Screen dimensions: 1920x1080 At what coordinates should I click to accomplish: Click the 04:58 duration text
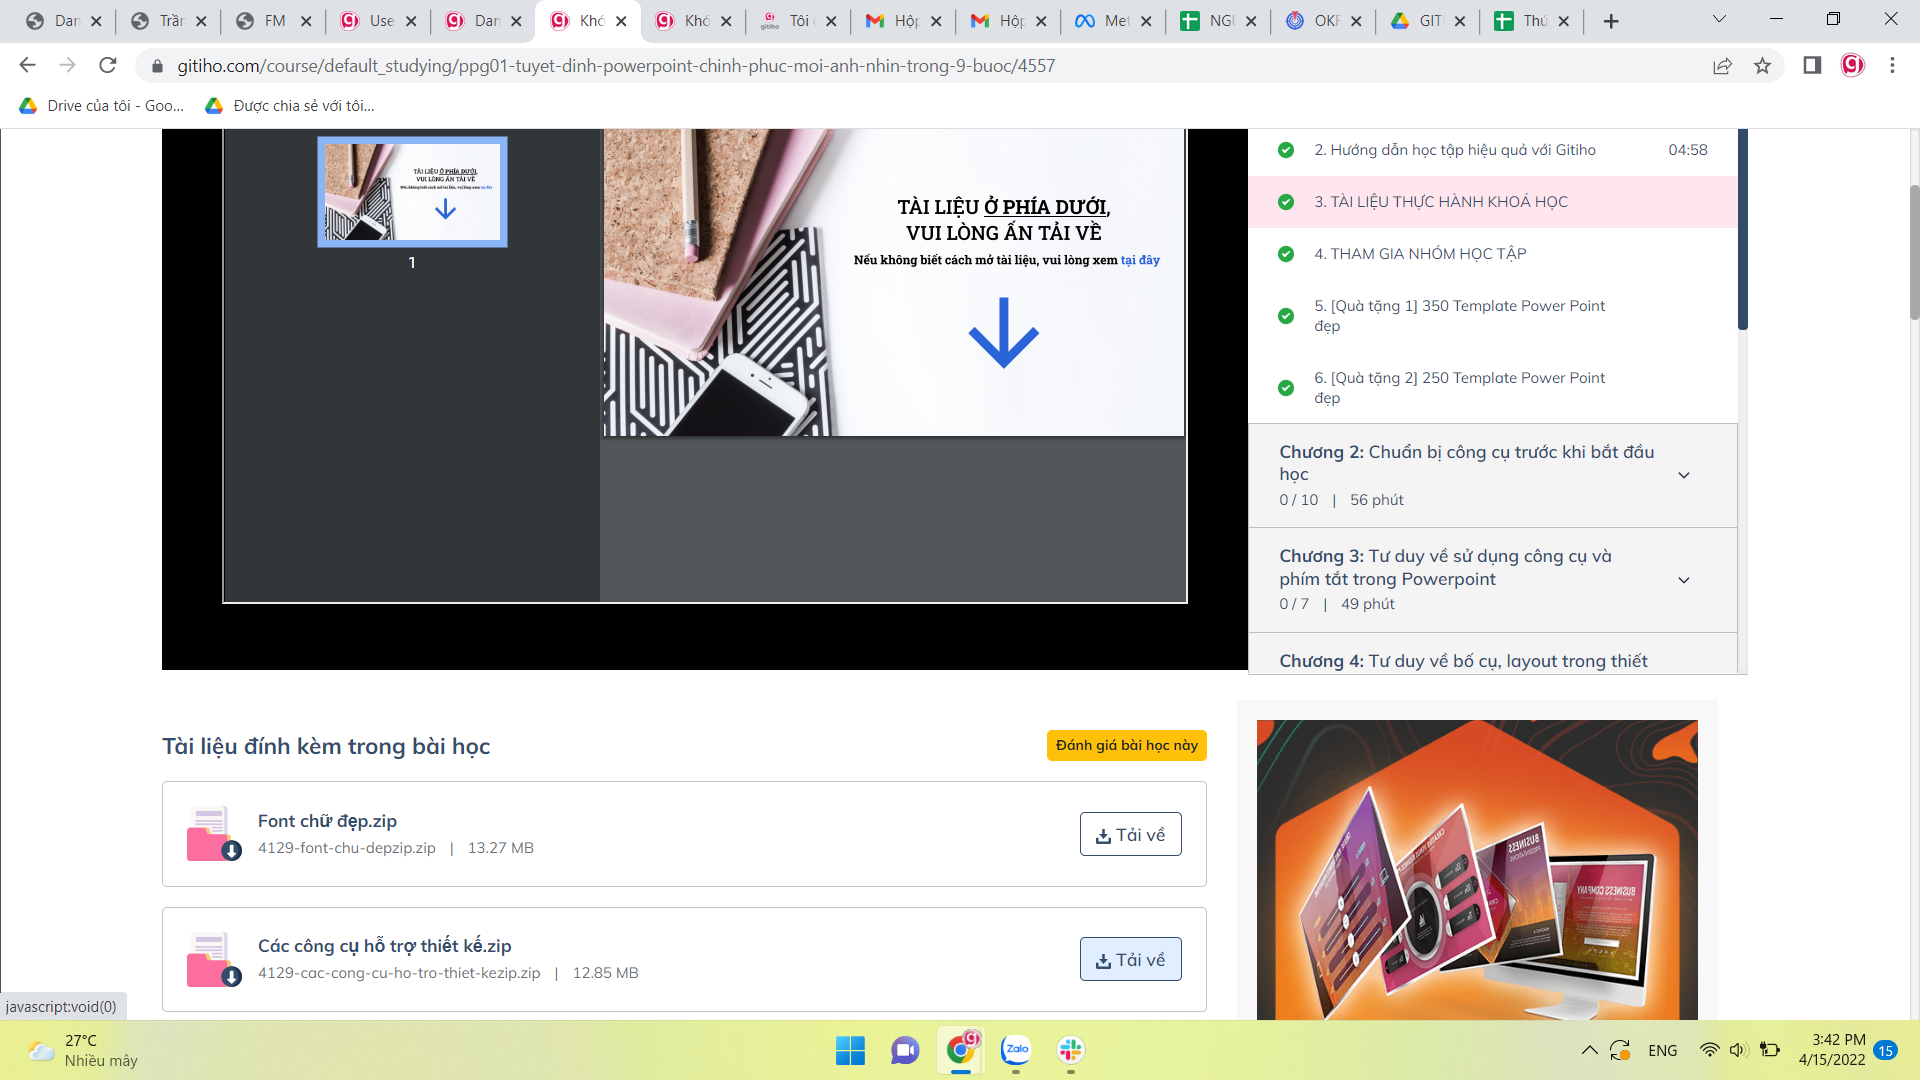tap(1688, 150)
